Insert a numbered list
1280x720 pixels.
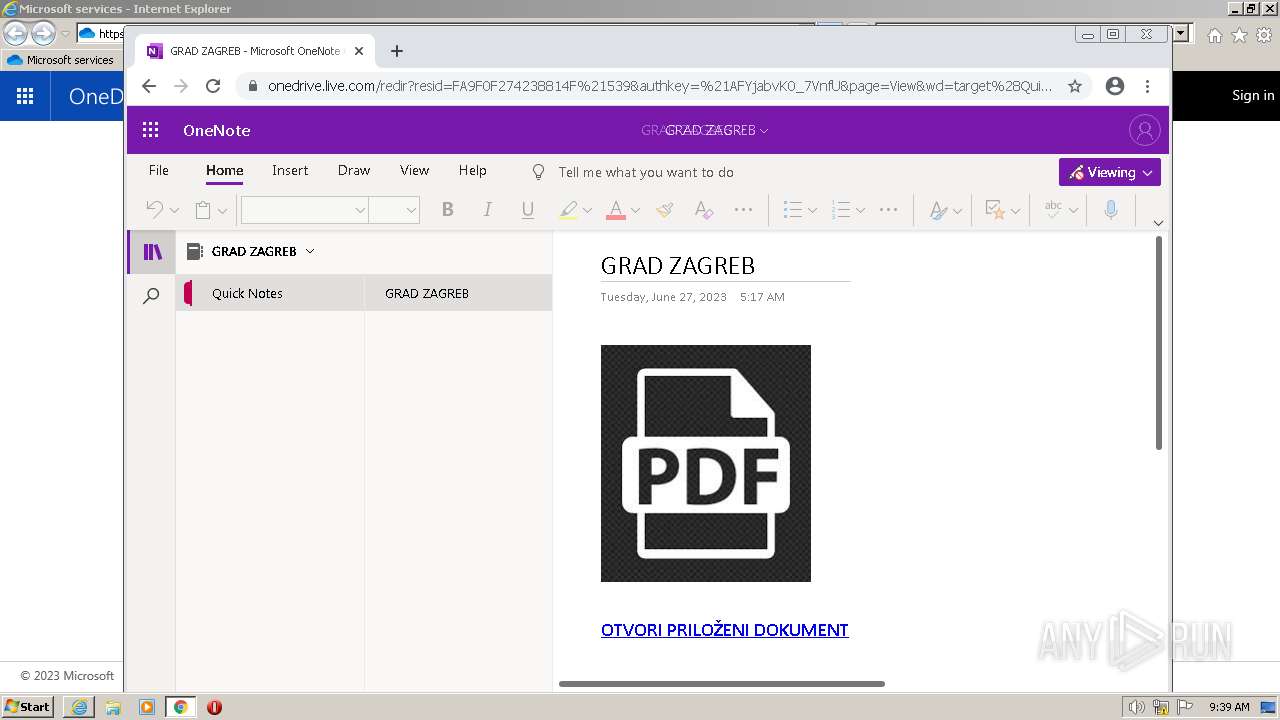point(841,209)
